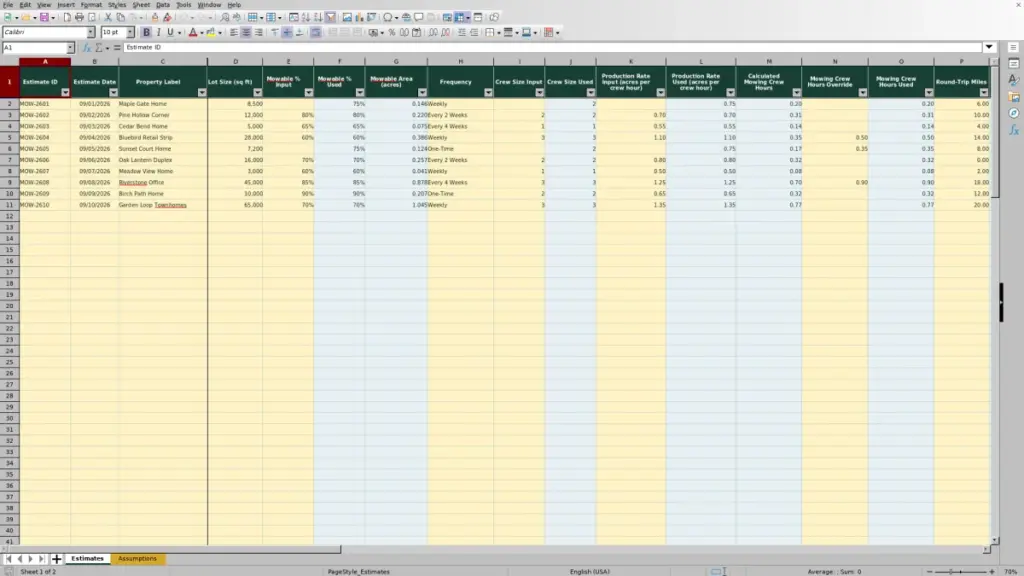1024x576 pixels.
Task: Open Property Label column filter dropdown
Action: (x=202, y=93)
